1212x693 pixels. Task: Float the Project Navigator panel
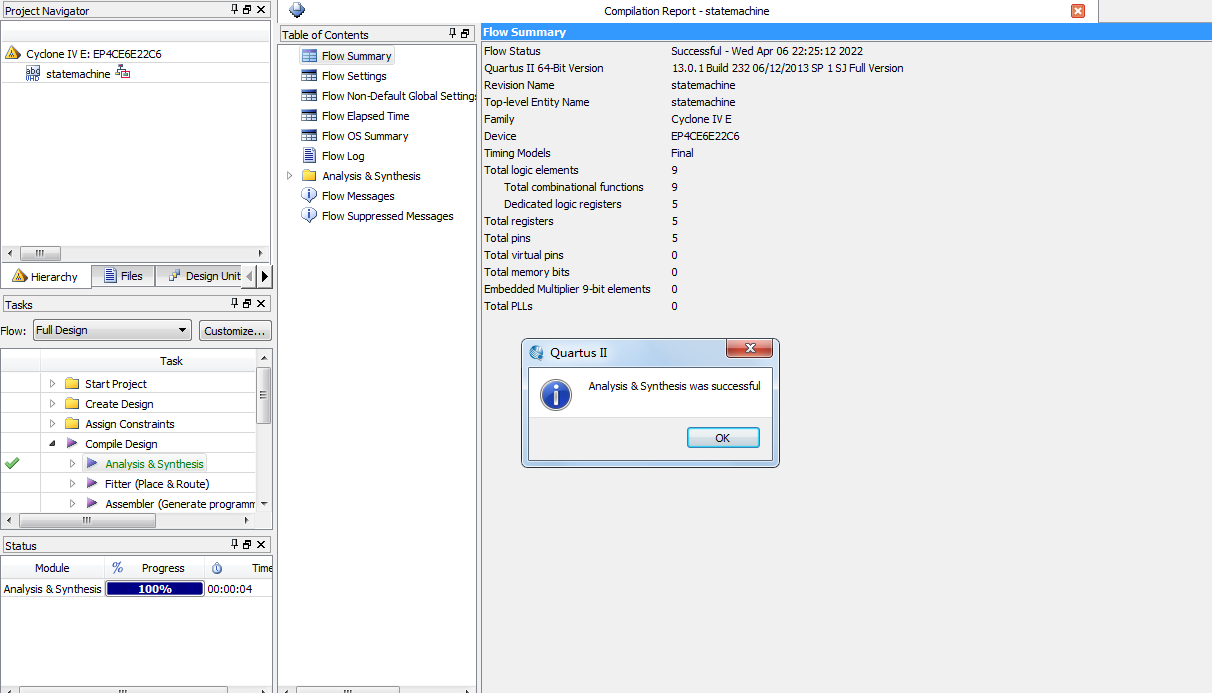tap(247, 10)
